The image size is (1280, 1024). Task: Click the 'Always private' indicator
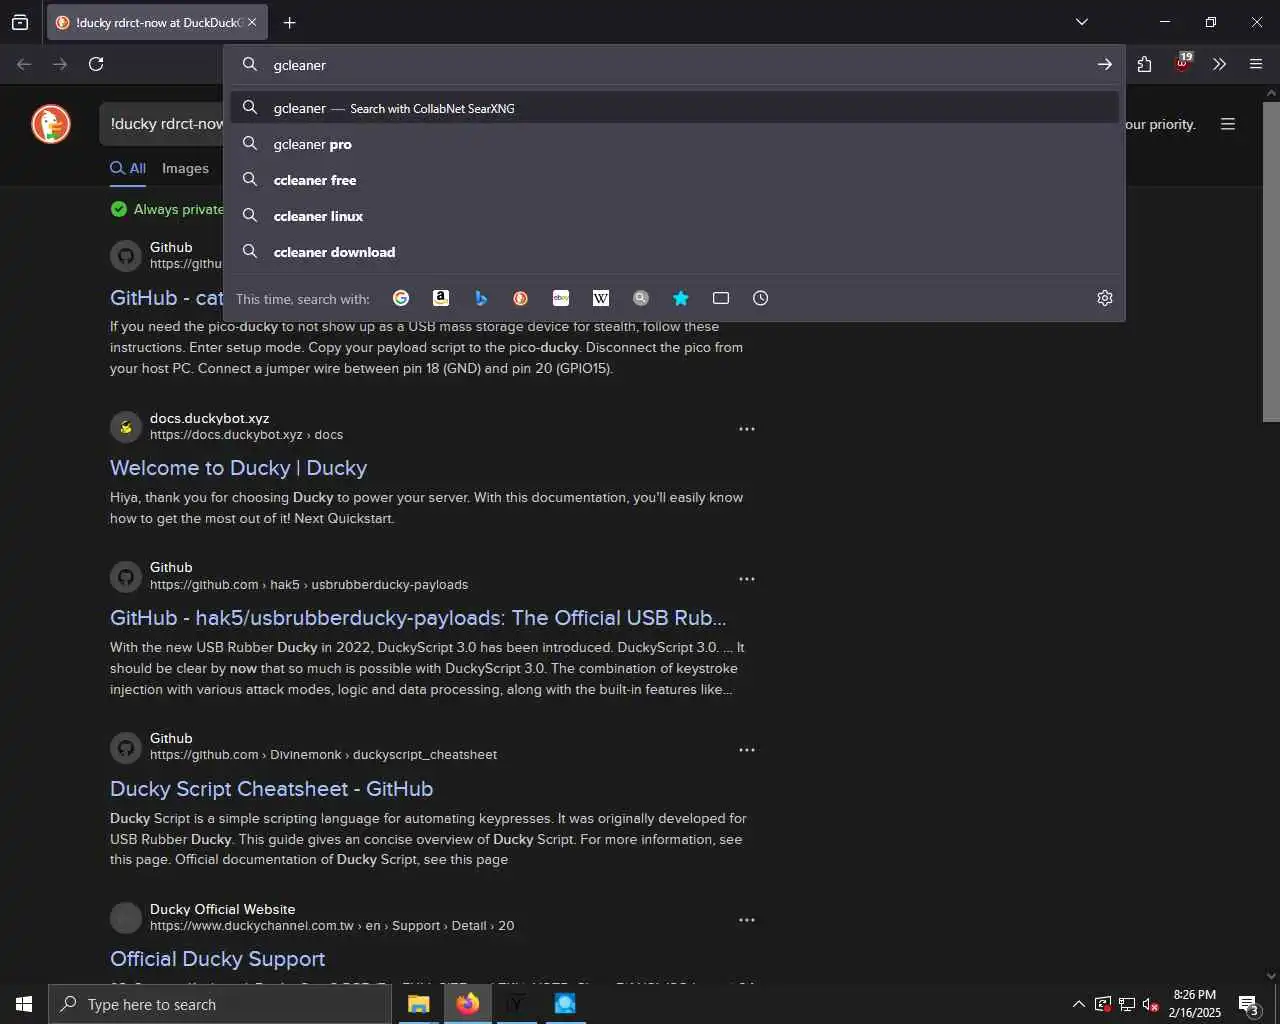tap(167, 209)
